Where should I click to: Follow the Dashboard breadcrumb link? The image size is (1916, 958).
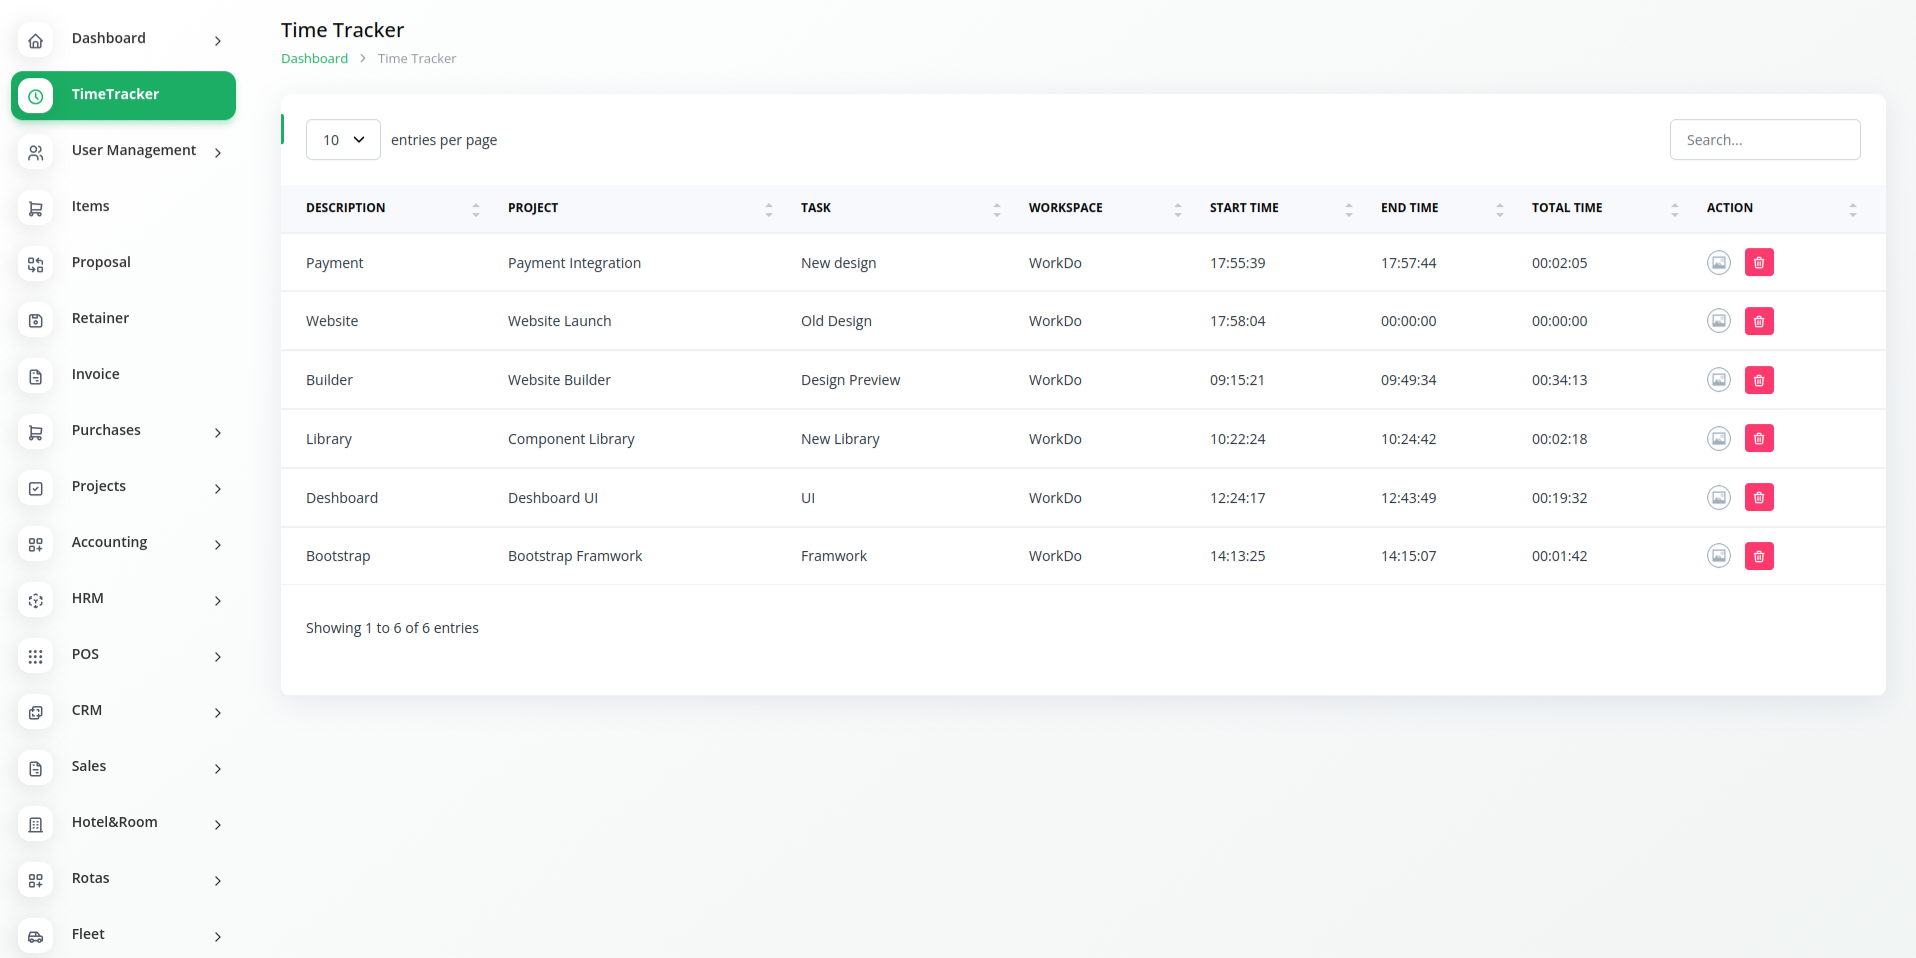(314, 59)
